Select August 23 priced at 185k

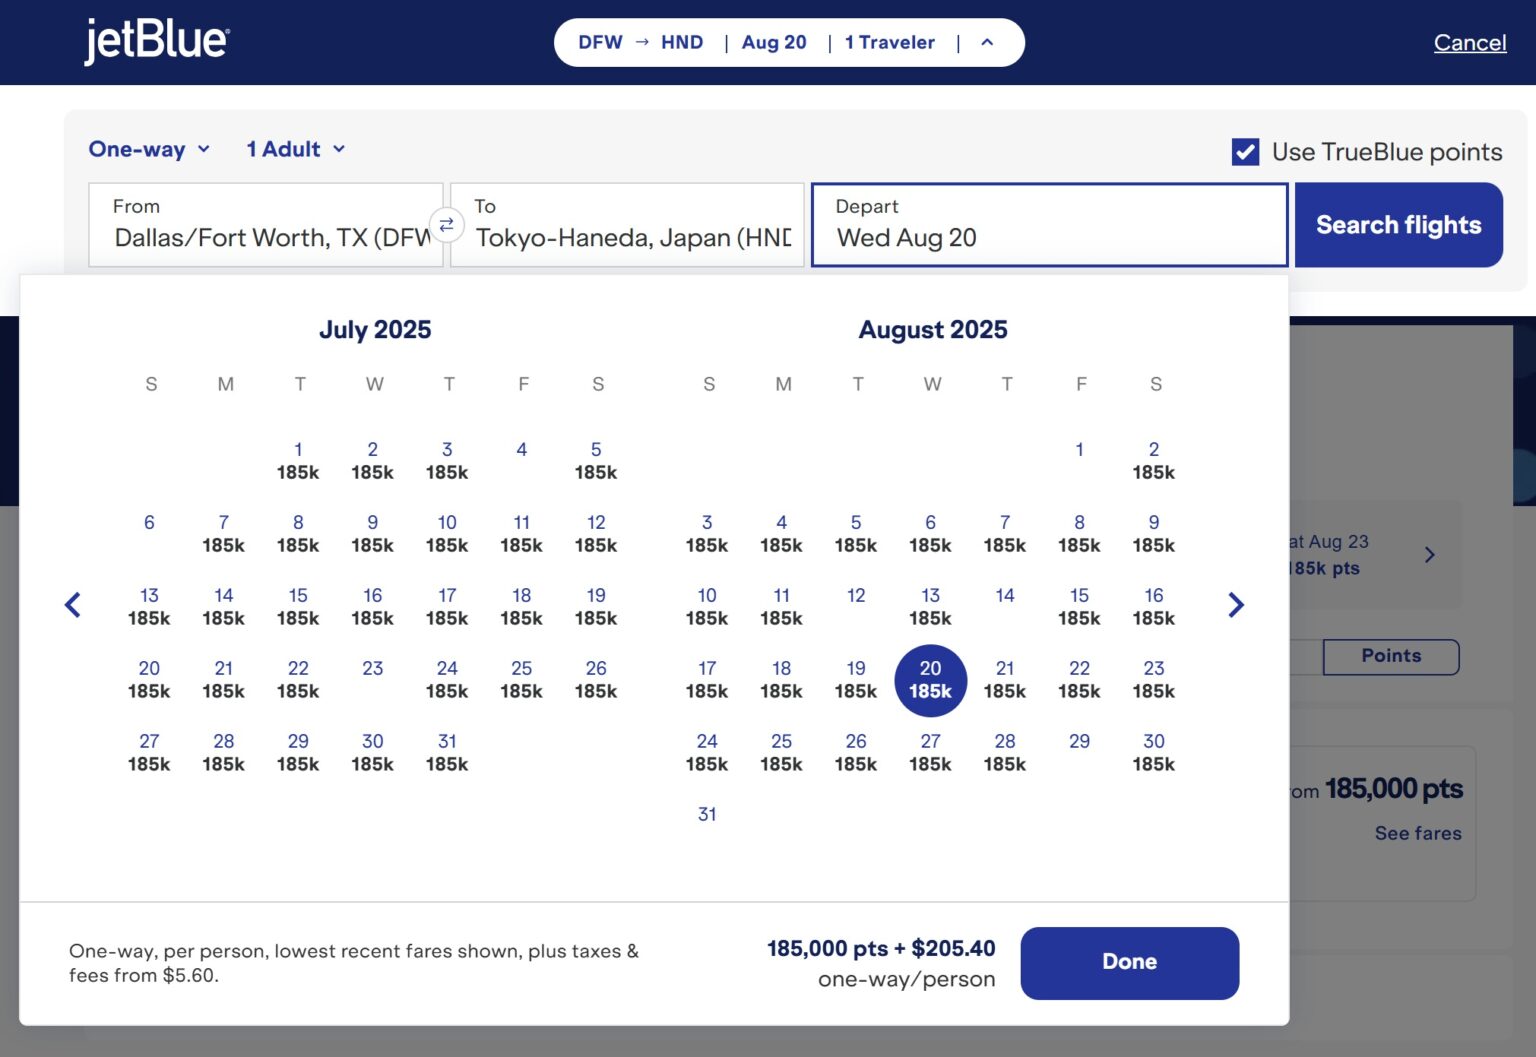pyautogui.click(x=1153, y=681)
